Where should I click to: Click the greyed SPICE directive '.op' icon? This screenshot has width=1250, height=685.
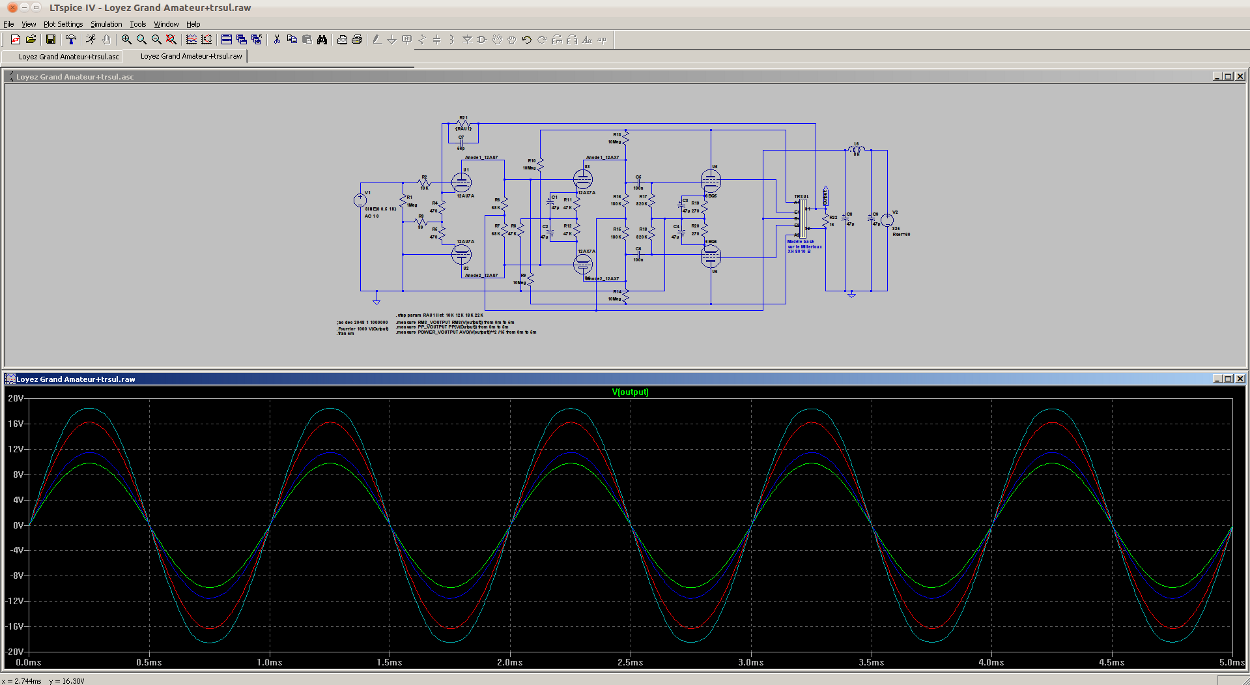602,39
